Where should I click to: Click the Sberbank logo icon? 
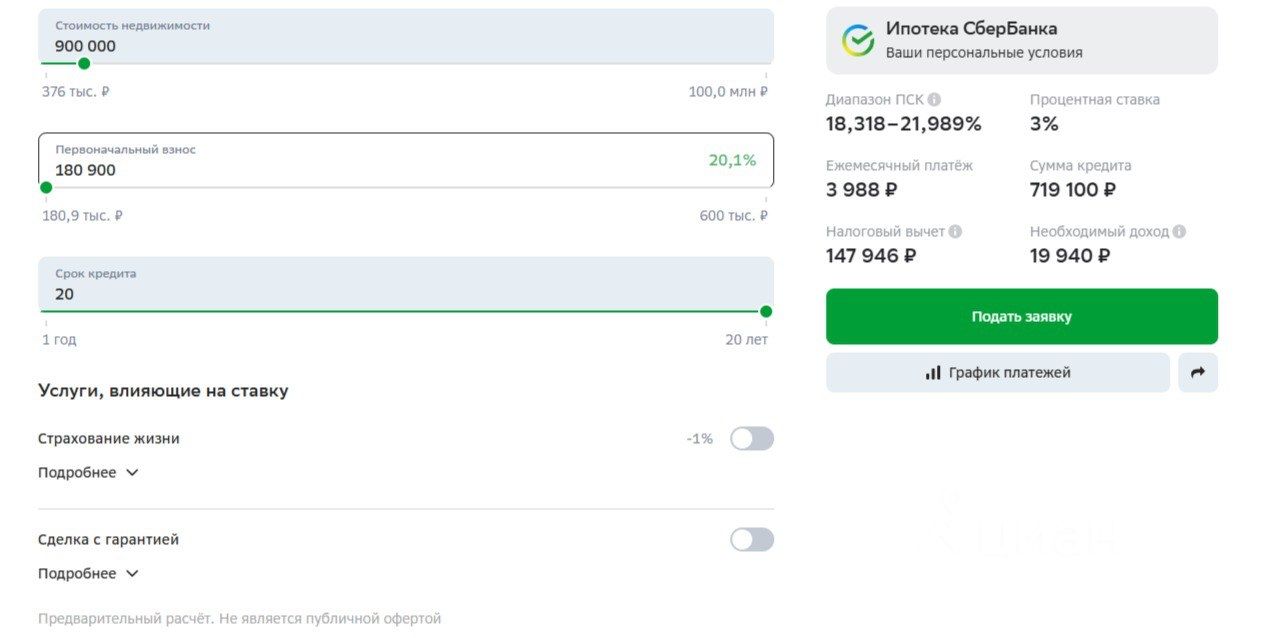point(857,41)
